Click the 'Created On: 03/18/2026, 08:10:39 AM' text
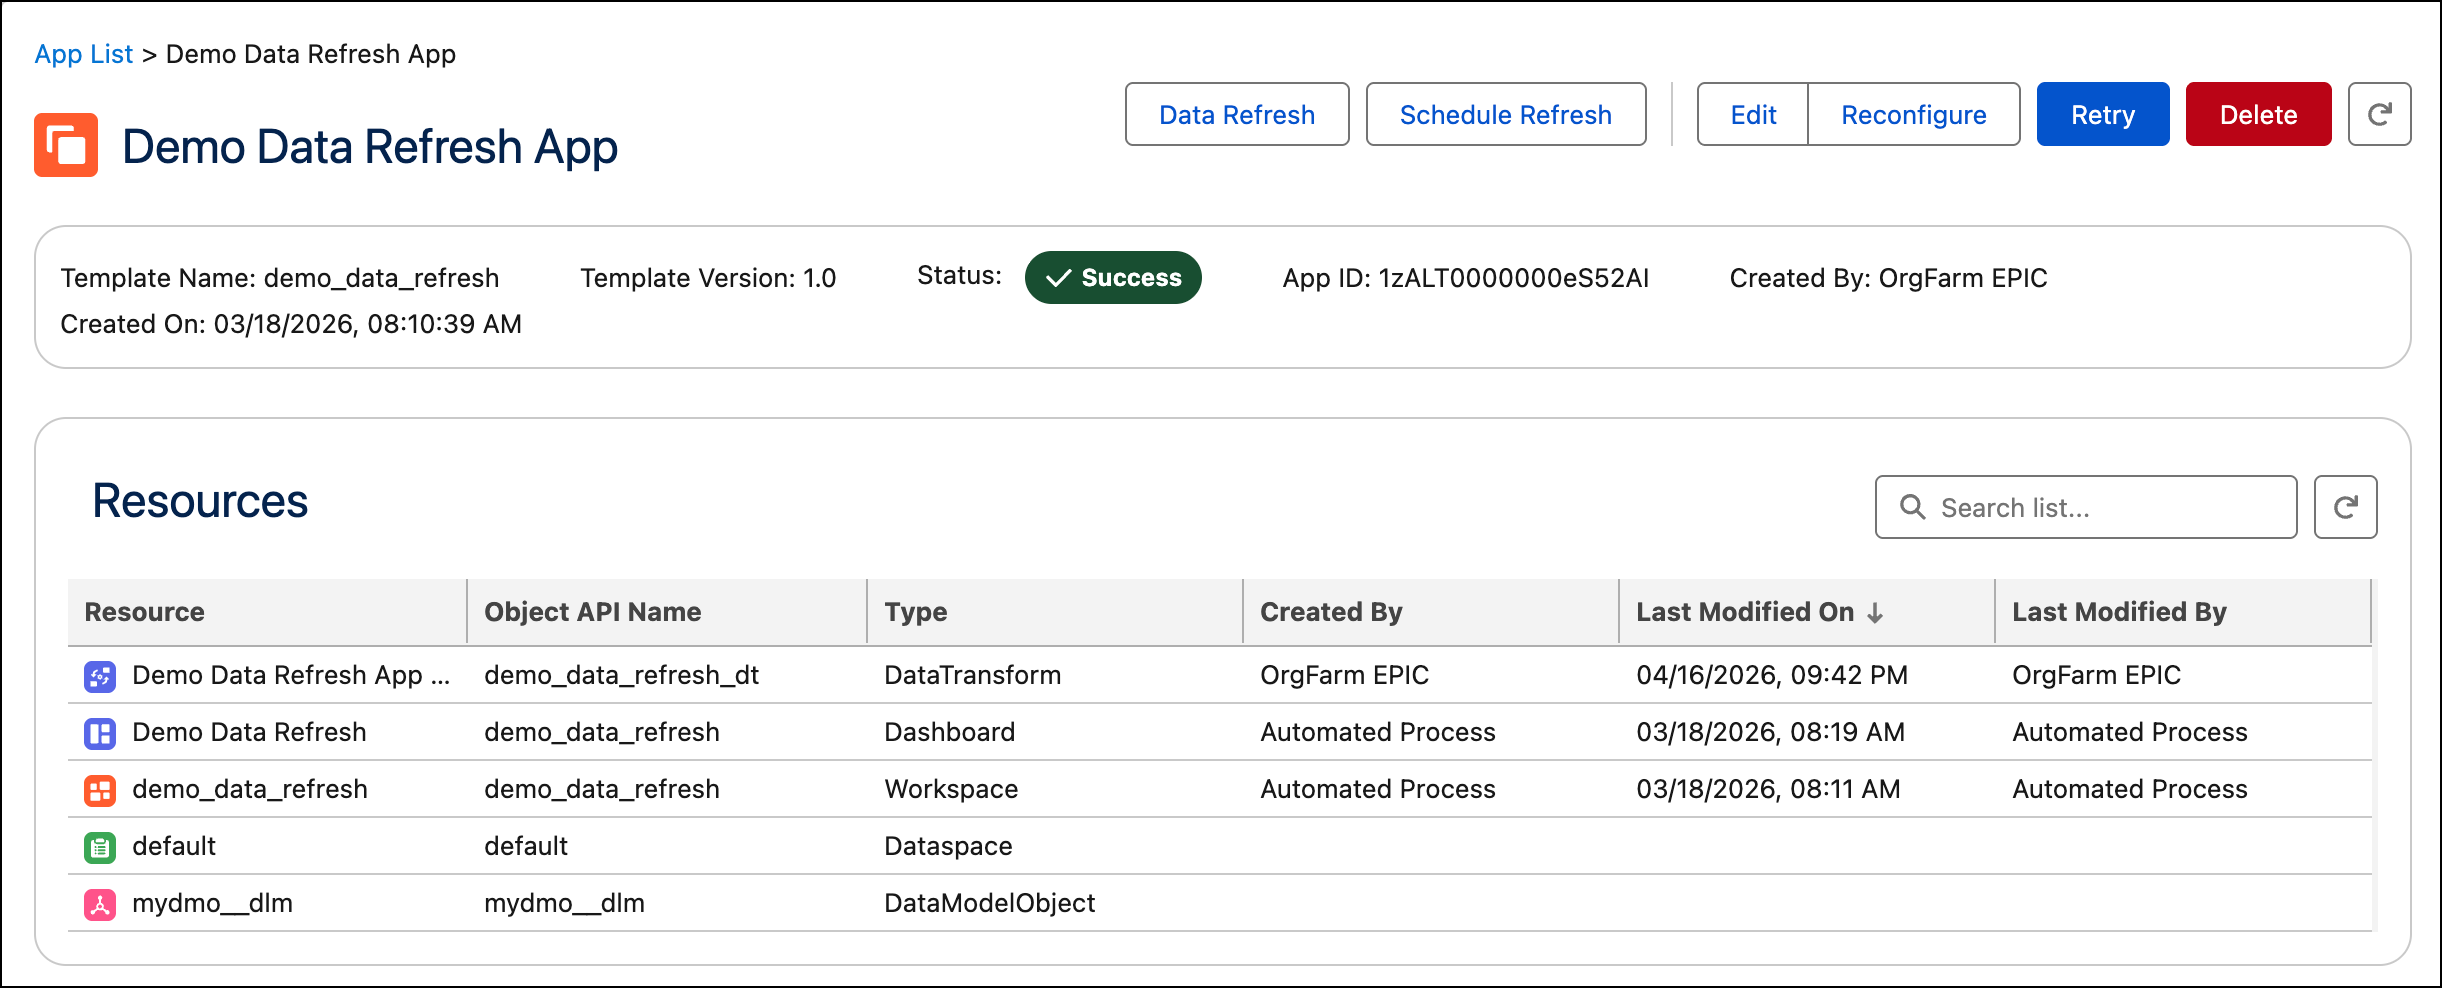The image size is (2442, 988). click(x=291, y=324)
